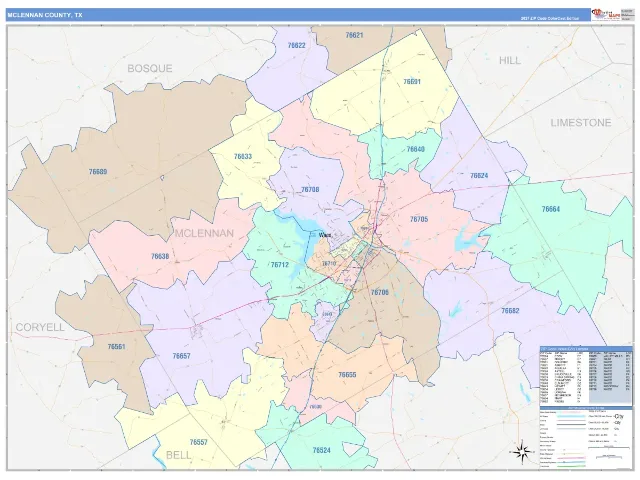Select ZIP code label 76624
Image resolution: width=640 pixels, height=480 pixels.
coord(479,176)
